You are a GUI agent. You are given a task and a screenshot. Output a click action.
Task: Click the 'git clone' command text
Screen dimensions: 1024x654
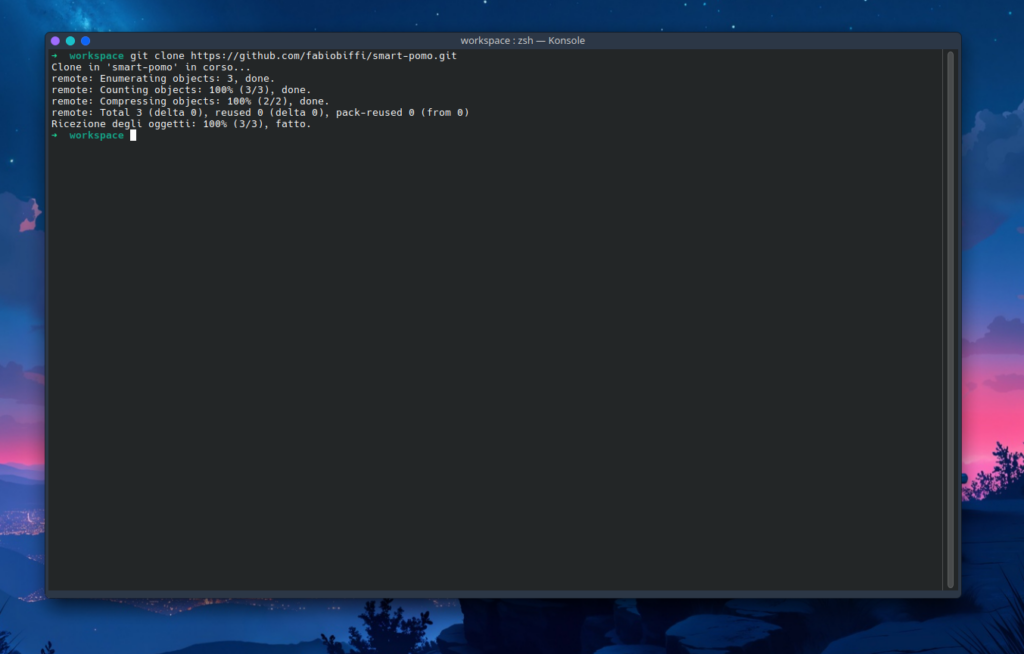[x=157, y=56]
